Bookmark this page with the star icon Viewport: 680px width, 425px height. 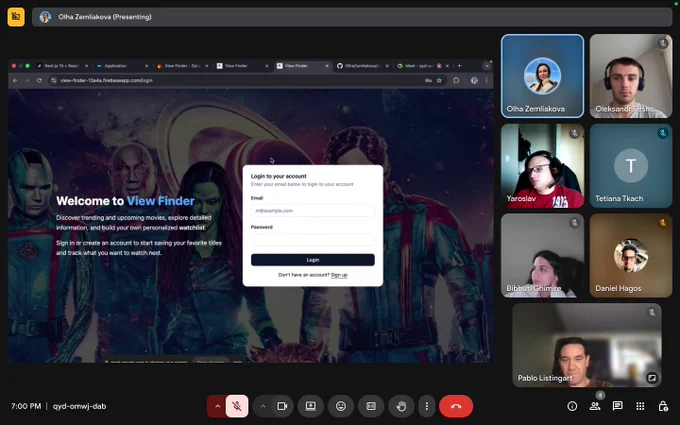tap(439, 81)
